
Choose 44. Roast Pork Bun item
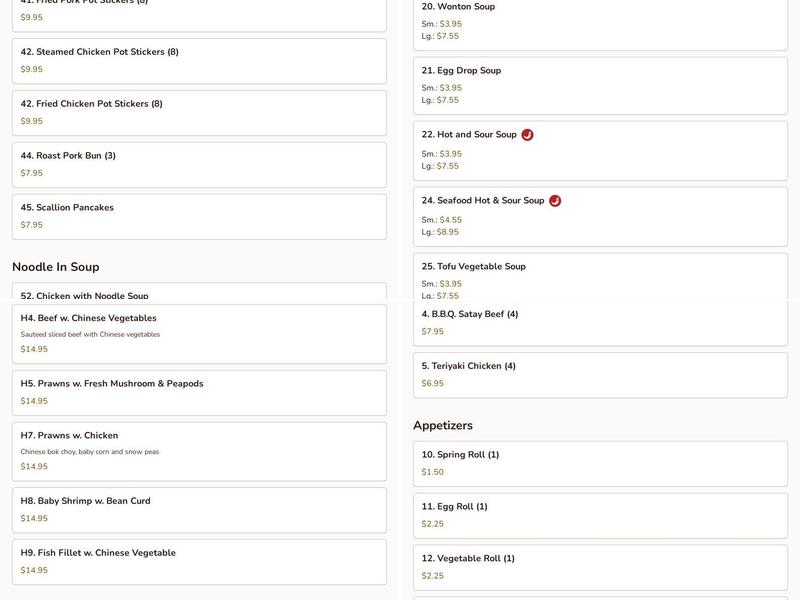(199, 165)
